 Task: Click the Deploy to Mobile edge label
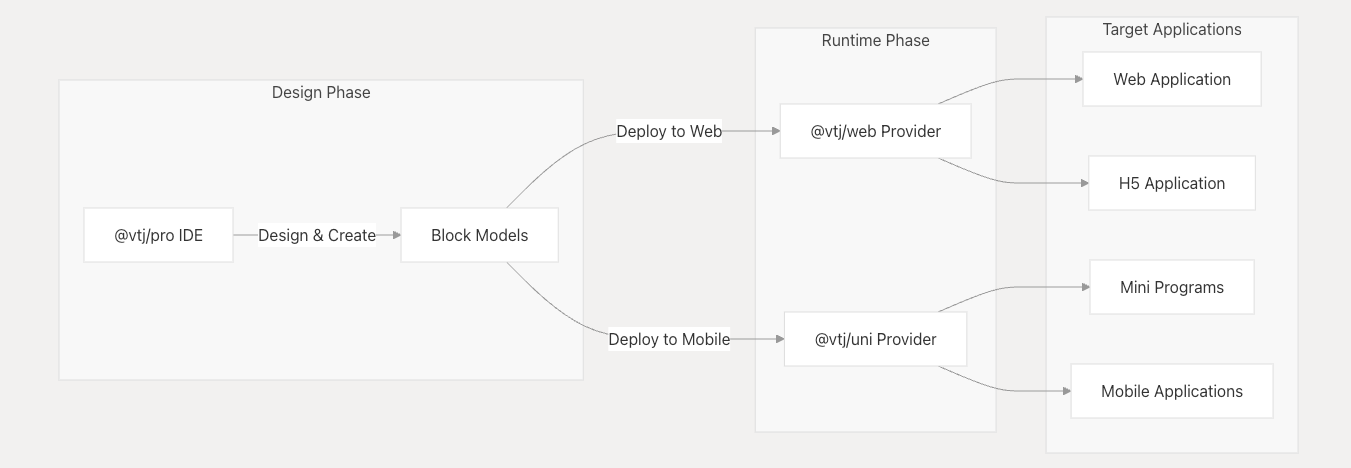coord(669,339)
